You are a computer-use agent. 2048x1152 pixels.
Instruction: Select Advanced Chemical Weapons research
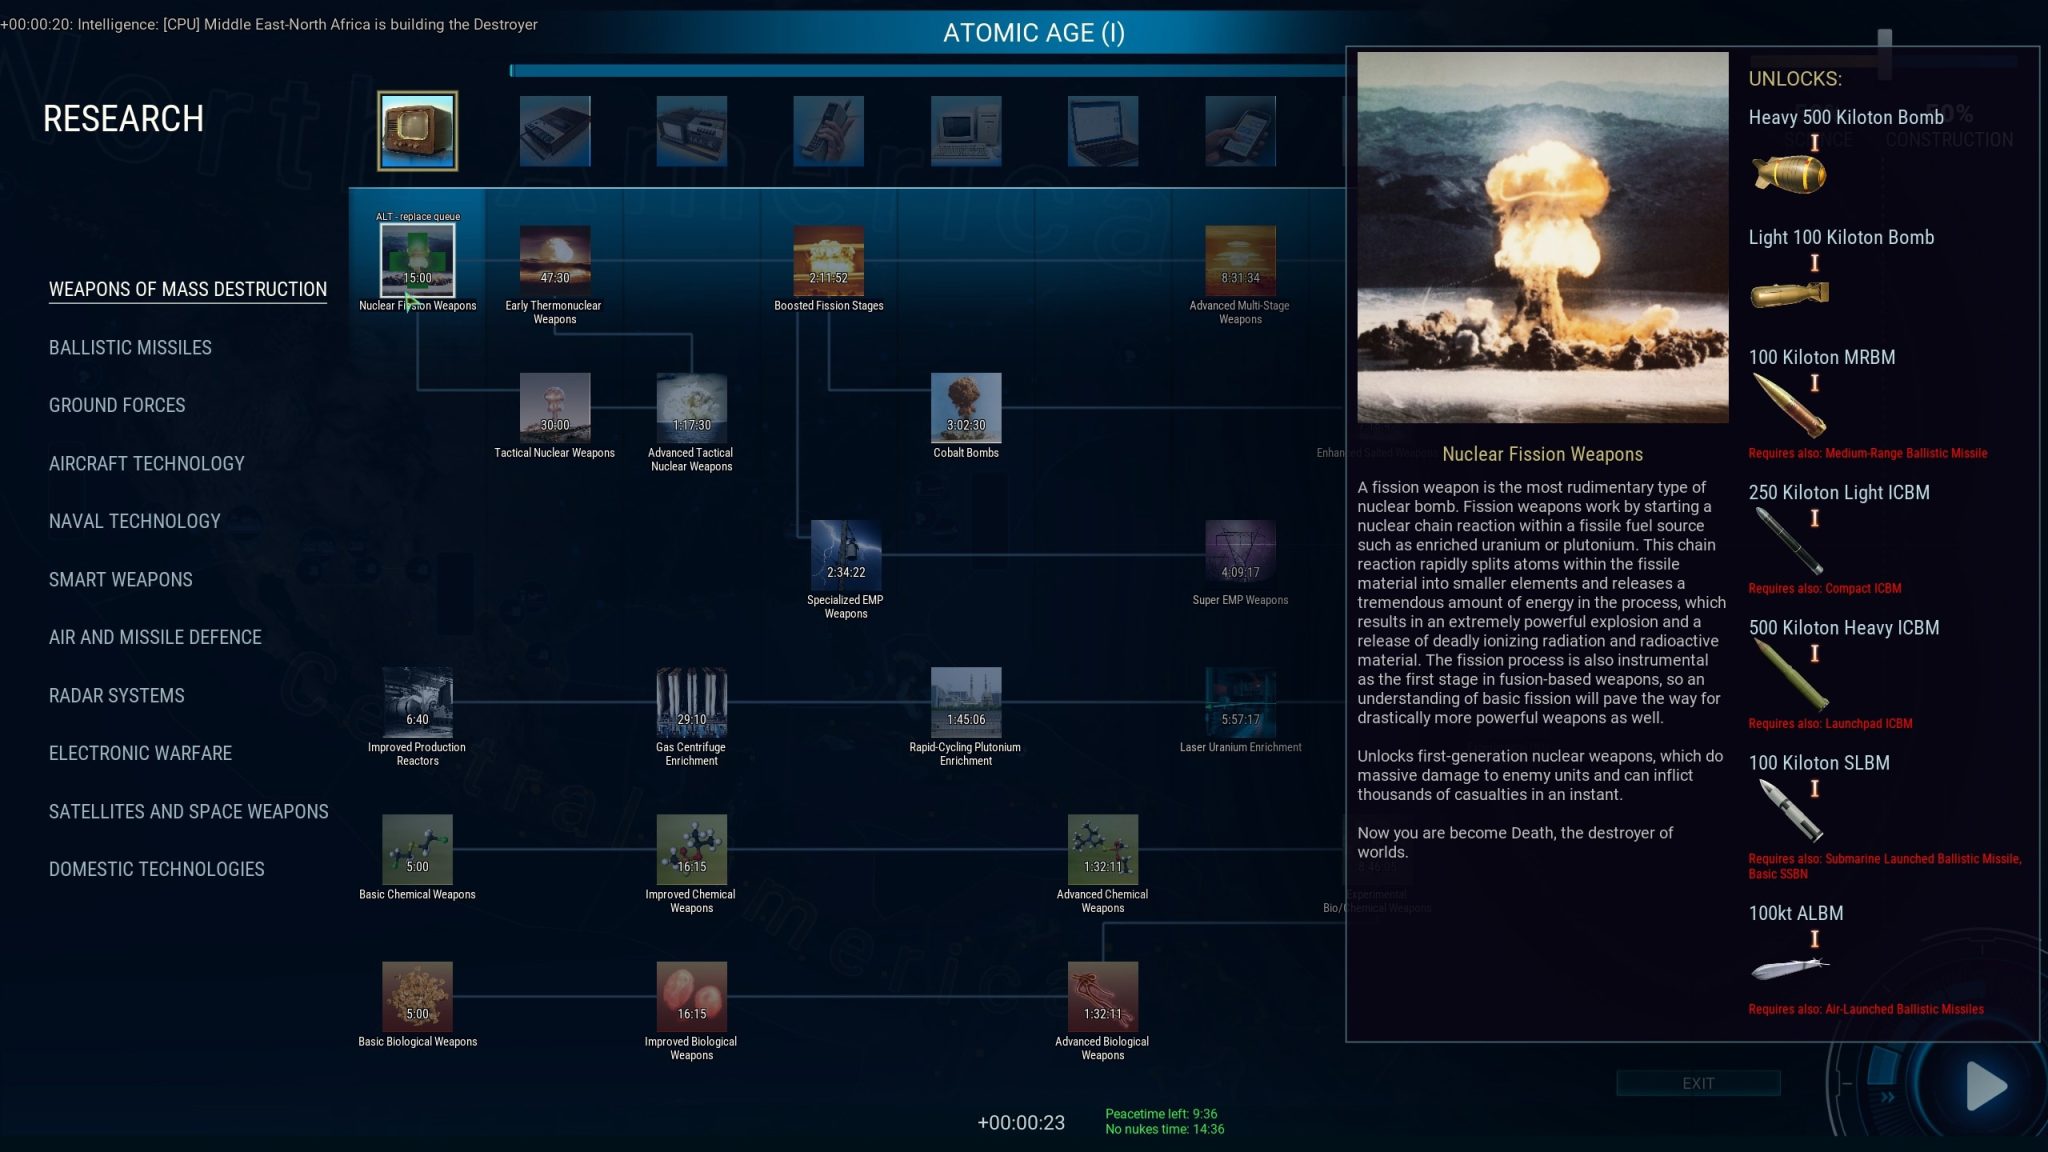(1104, 849)
